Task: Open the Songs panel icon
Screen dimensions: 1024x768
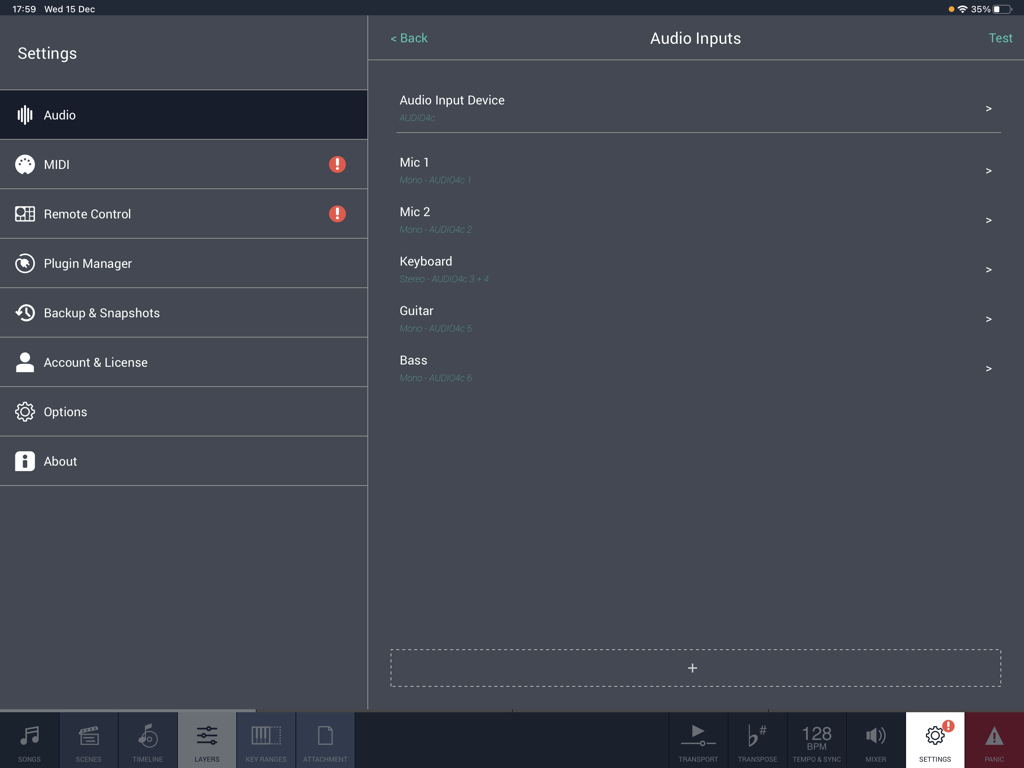Action: click(x=29, y=740)
